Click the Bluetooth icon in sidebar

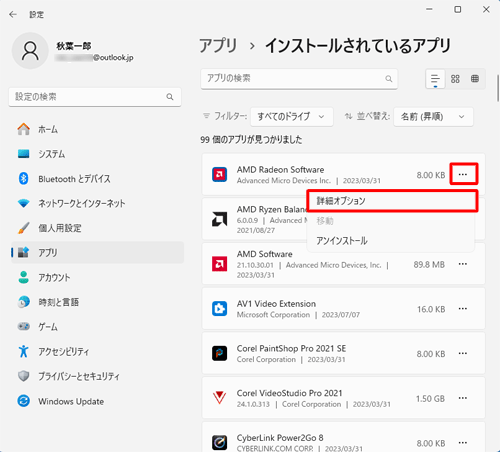point(23,178)
